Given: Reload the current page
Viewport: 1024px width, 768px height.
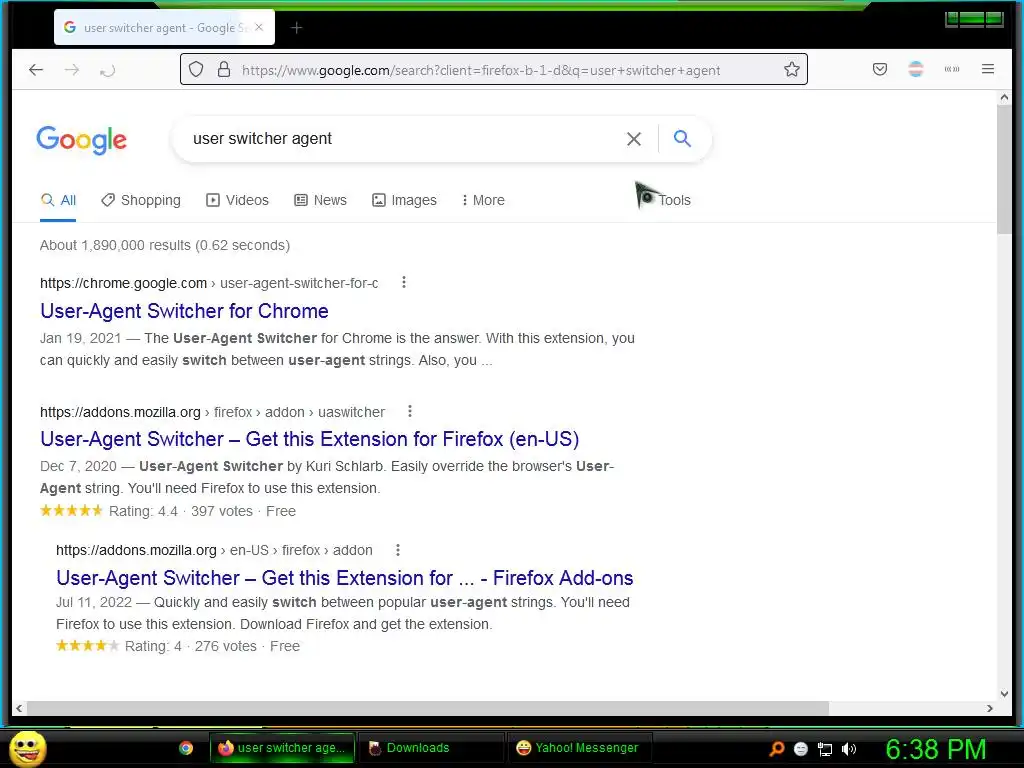Looking at the screenshot, I should click(108, 70).
